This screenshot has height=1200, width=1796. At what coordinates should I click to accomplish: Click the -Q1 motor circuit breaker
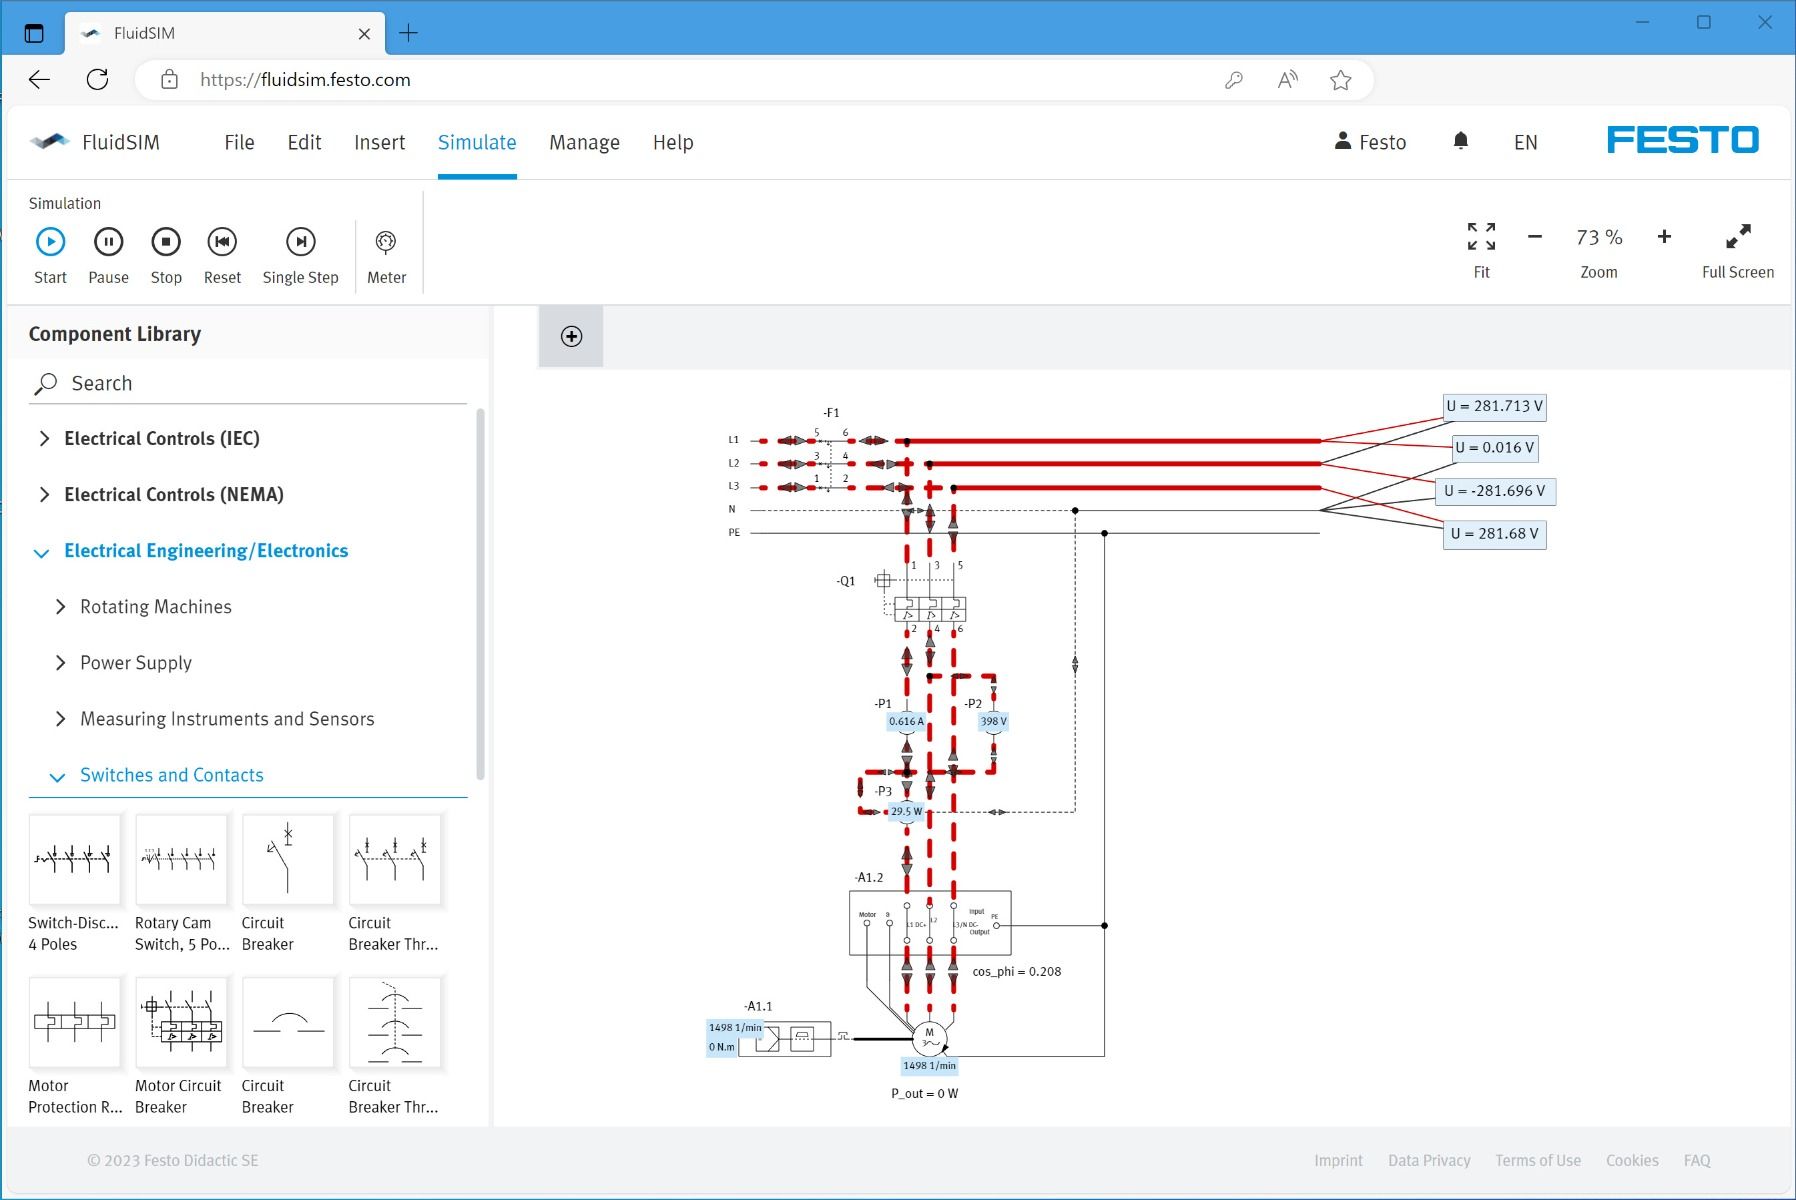[x=930, y=608]
